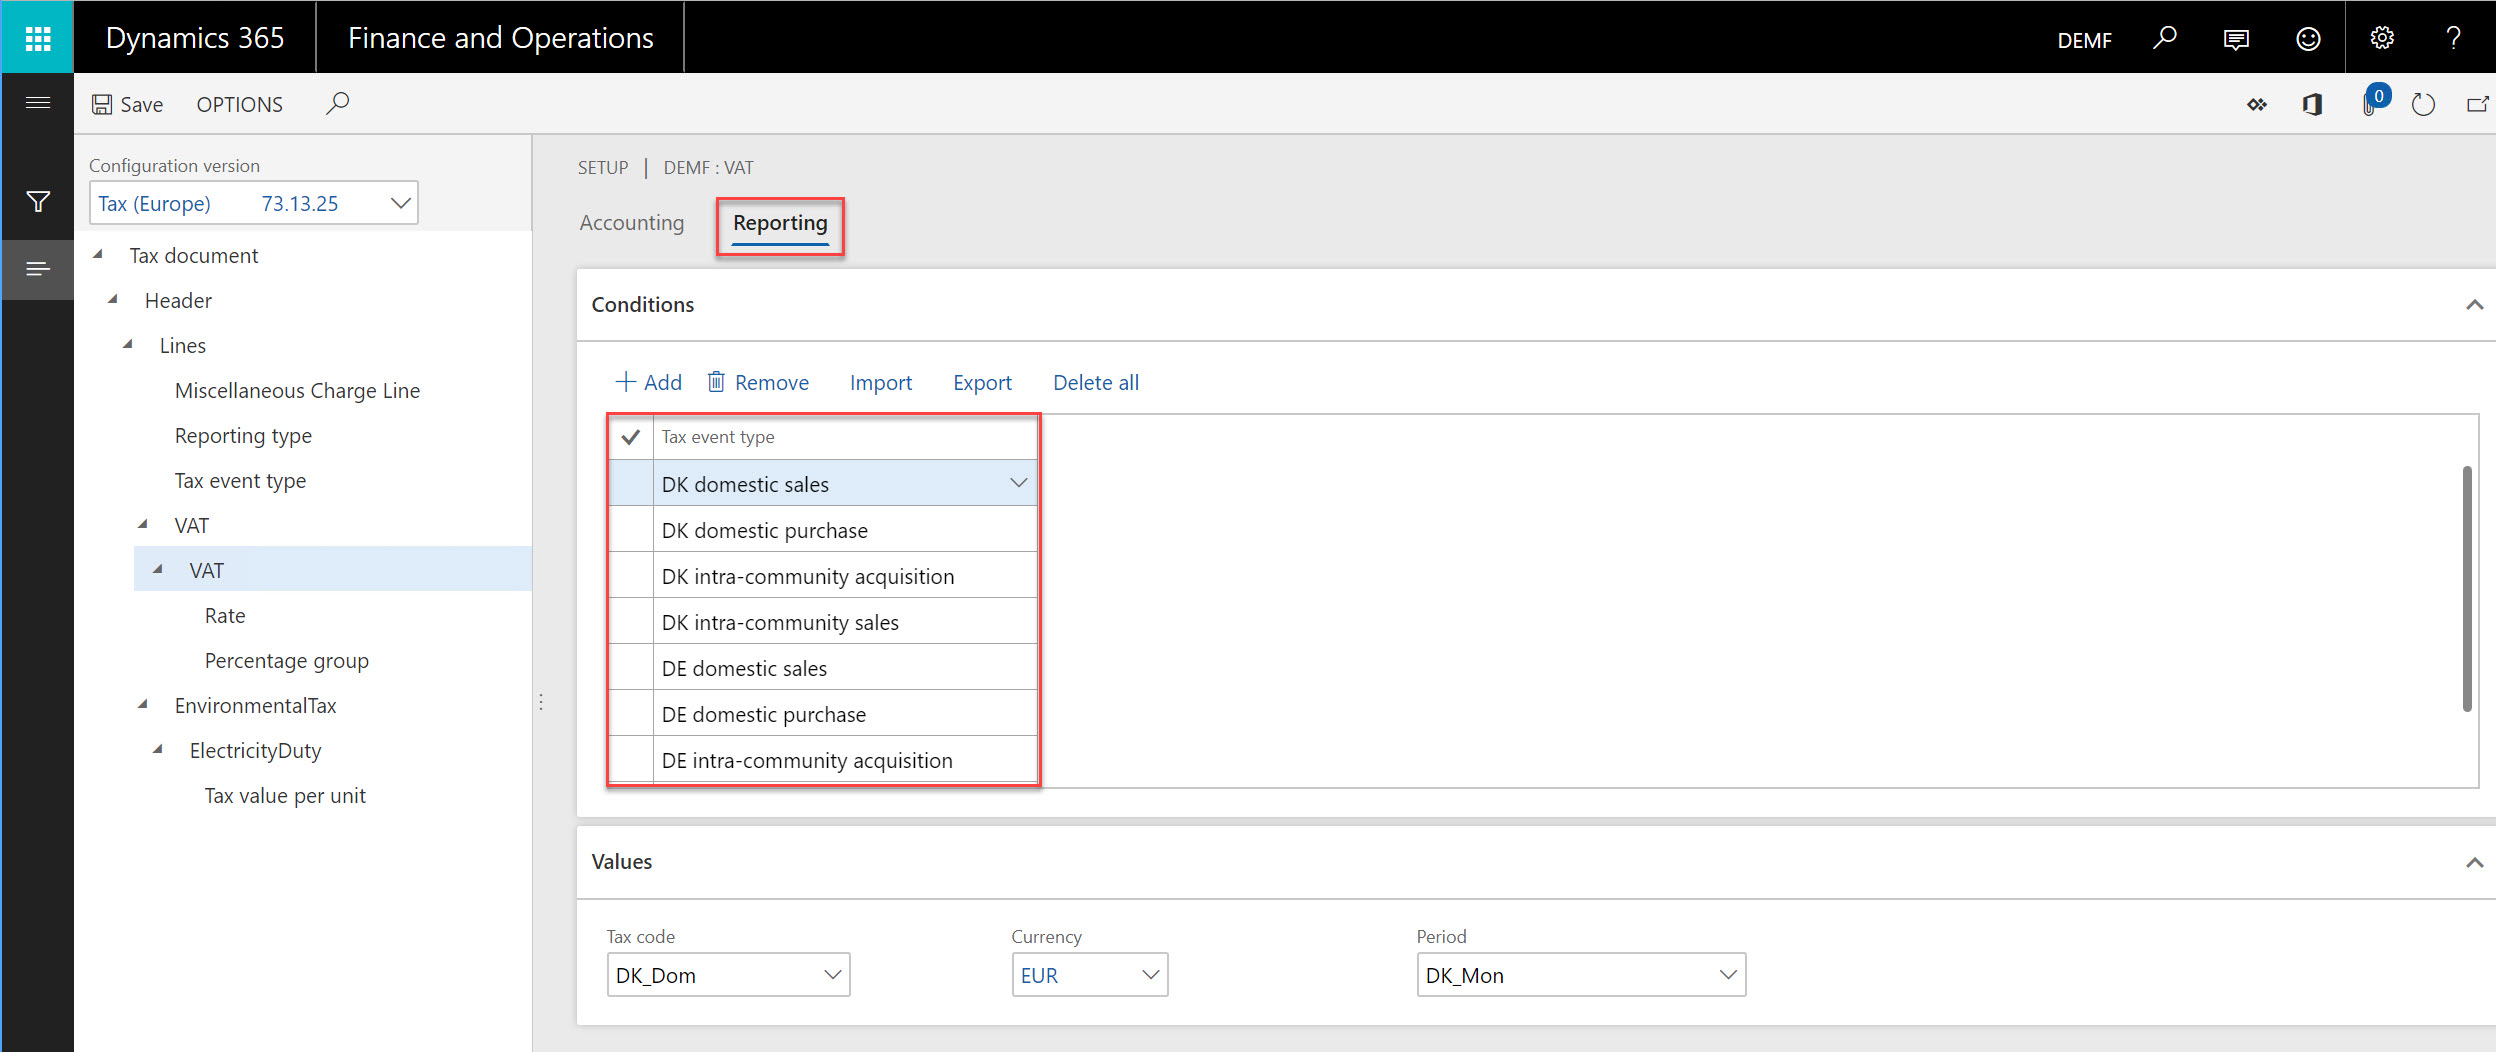This screenshot has height=1052, width=2496.
Task: Switch to the Accounting tab
Action: pyautogui.click(x=631, y=223)
